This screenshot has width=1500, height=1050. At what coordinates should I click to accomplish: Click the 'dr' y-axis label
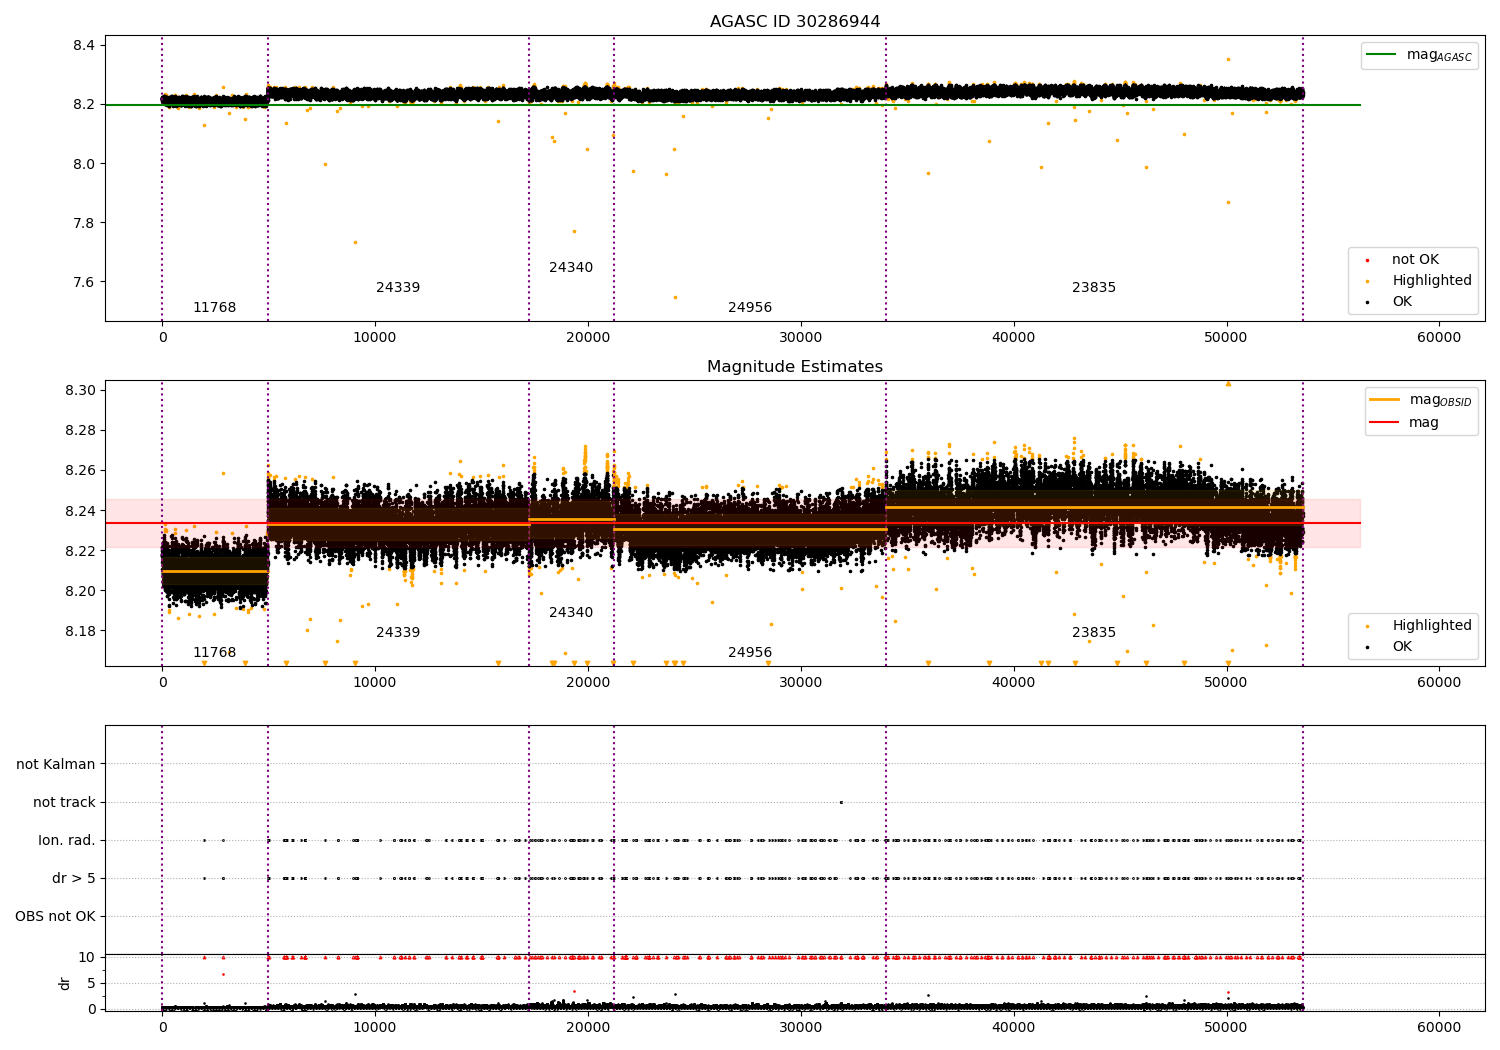coord(65,983)
